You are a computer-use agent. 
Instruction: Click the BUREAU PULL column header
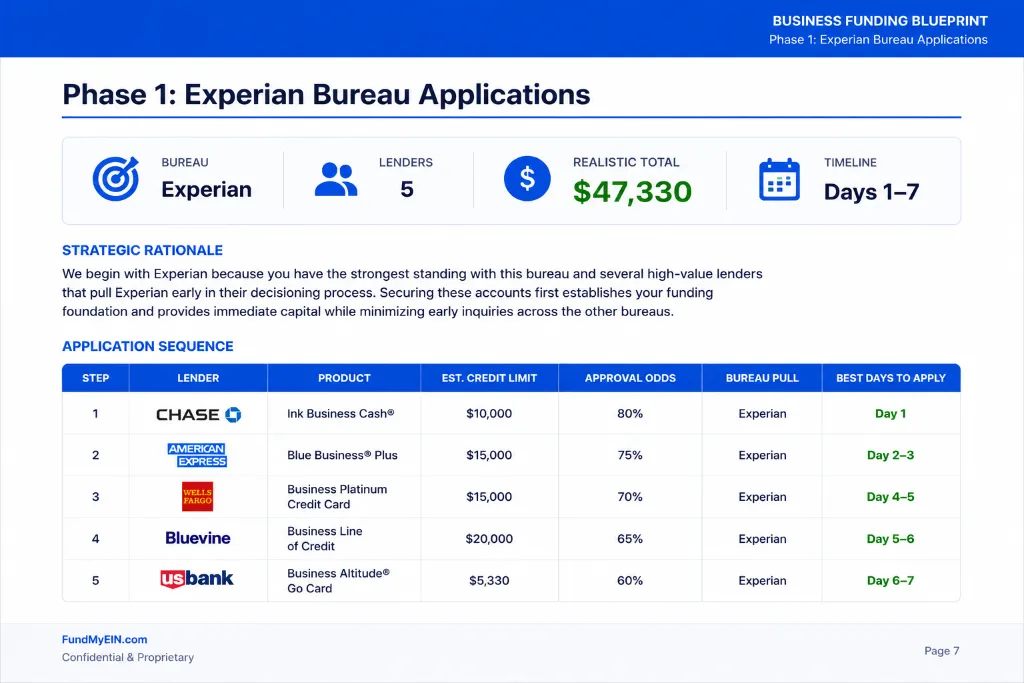[762, 378]
